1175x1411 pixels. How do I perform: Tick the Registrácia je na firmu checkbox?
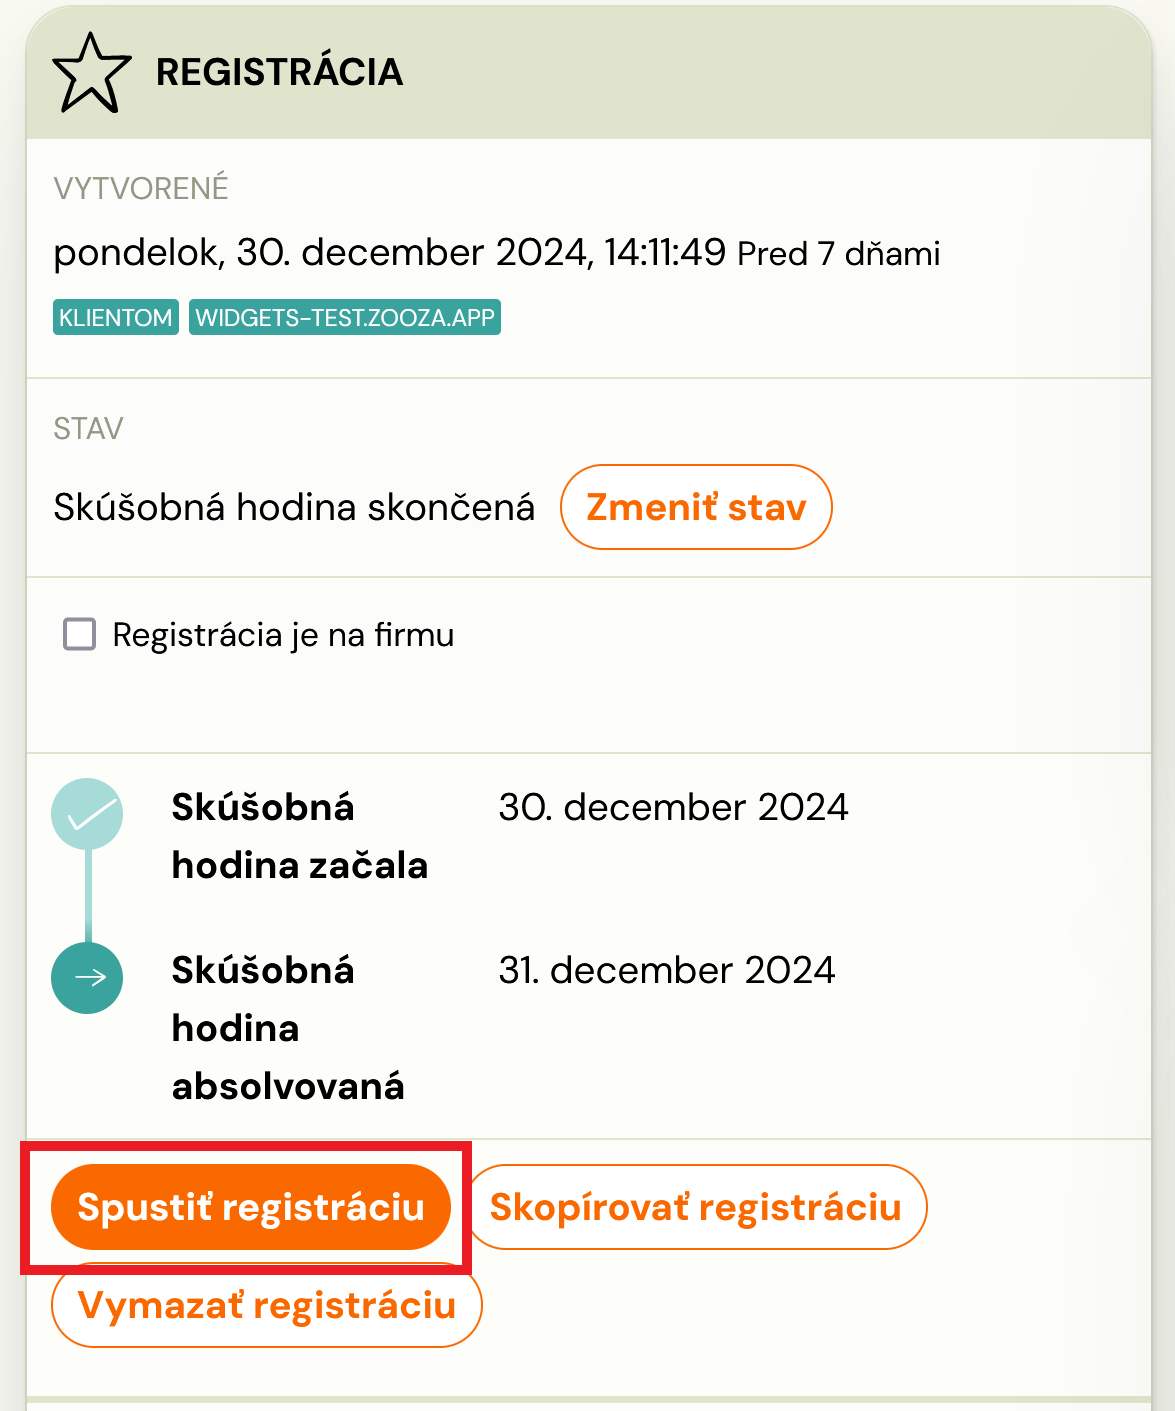click(79, 634)
